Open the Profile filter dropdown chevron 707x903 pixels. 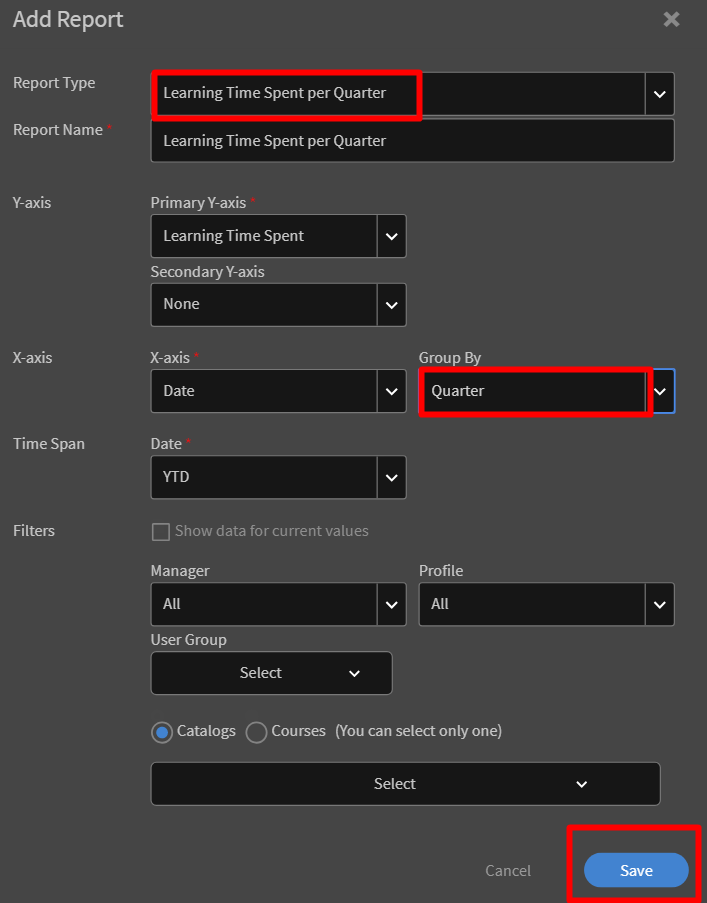pos(659,605)
